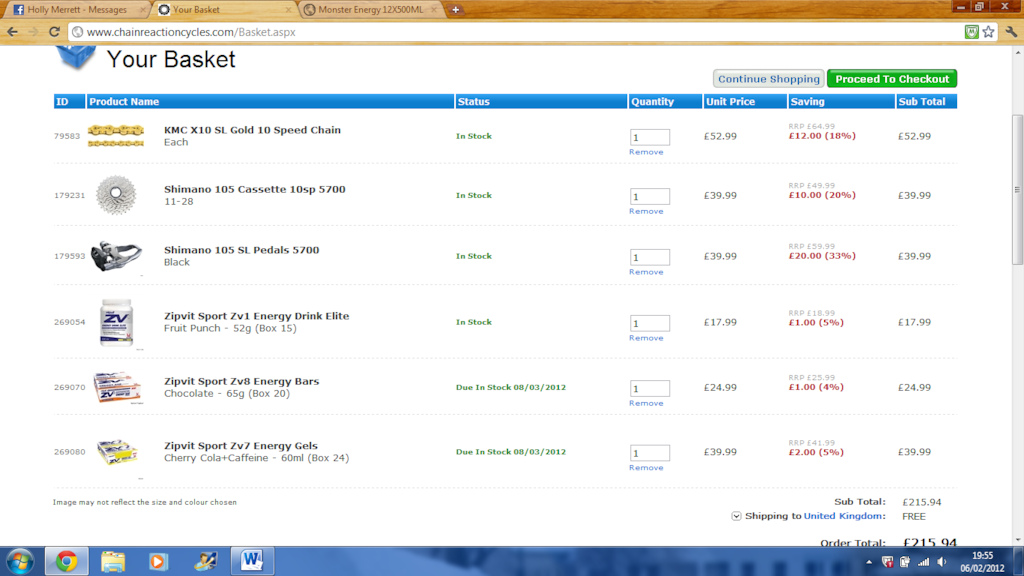1024x576 pixels.
Task: Click the Zv8 energy bars box thumbnail
Action: pos(117,387)
